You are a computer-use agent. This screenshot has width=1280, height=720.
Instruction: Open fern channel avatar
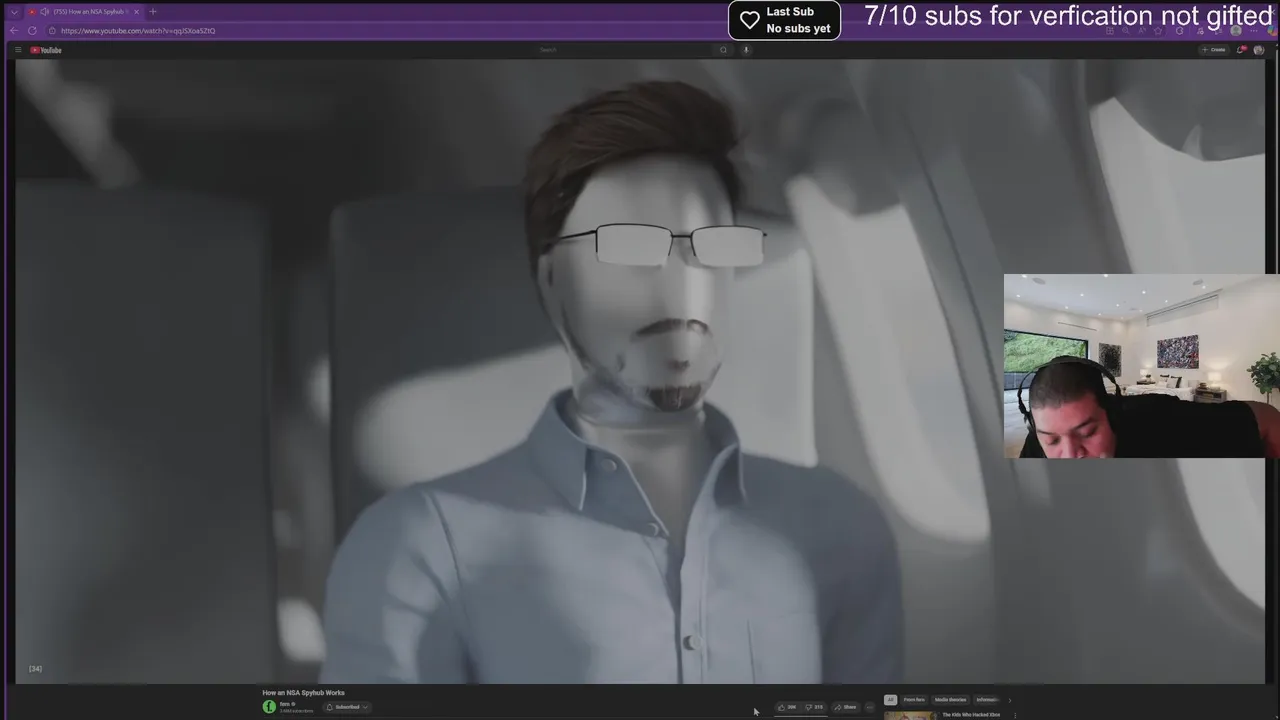[x=269, y=707]
